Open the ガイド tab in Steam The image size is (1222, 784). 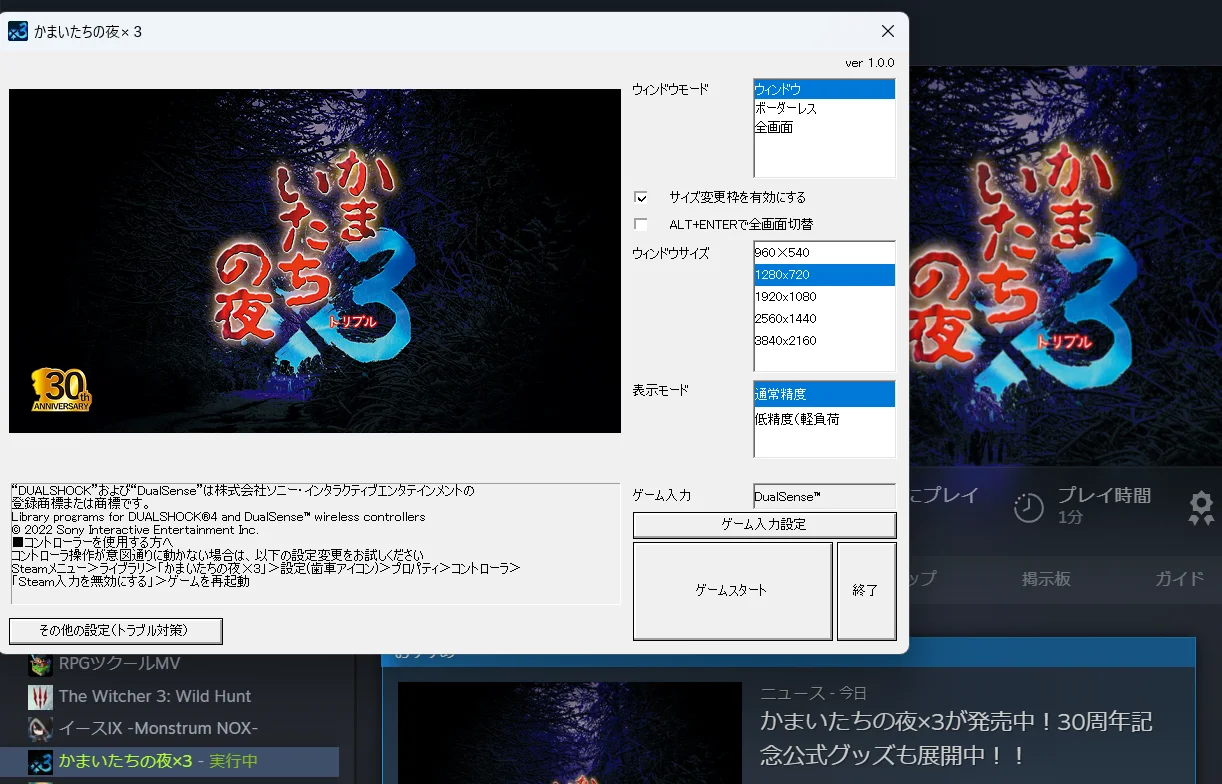pos(1180,579)
